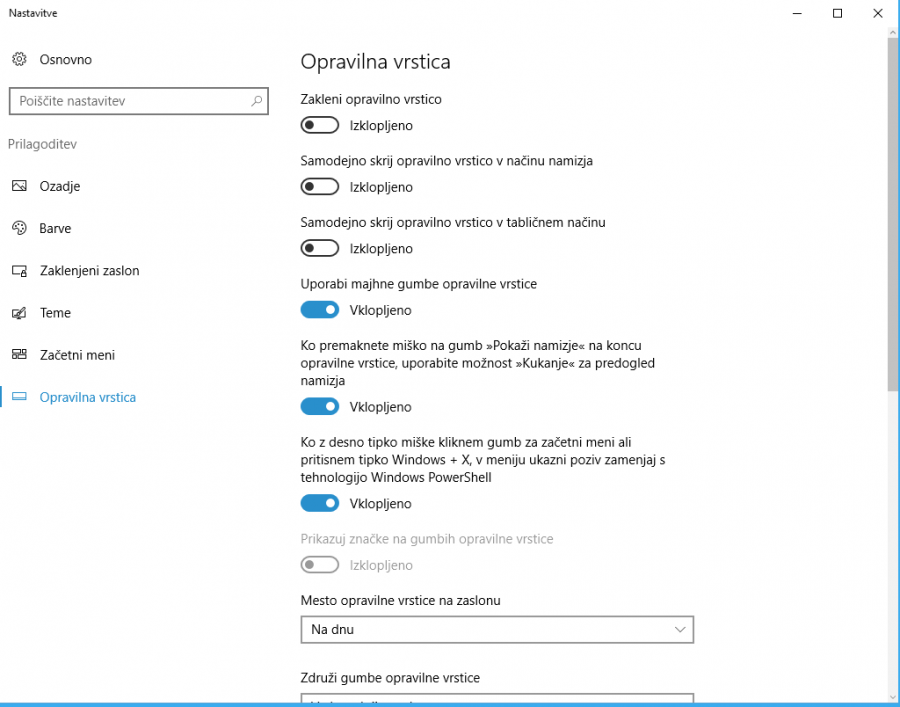Screen dimensions: 900x707
Task: Disable the Windows PowerShell replacement toggle
Action: coord(320,503)
